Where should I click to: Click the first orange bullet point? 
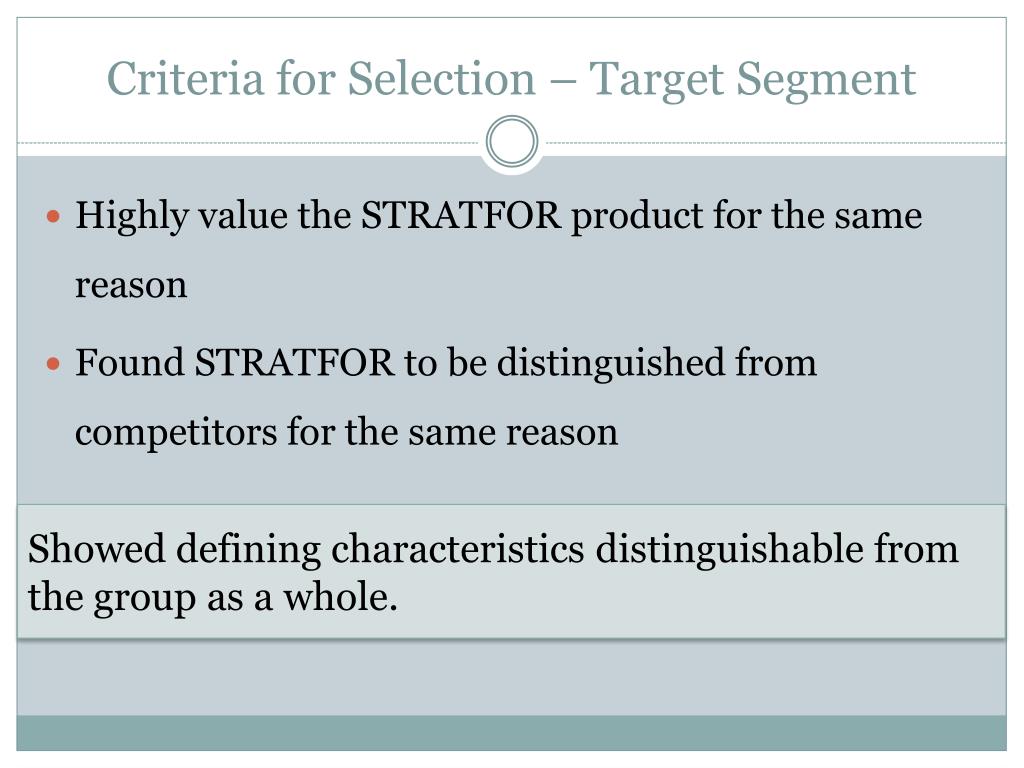click(x=54, y=216)
